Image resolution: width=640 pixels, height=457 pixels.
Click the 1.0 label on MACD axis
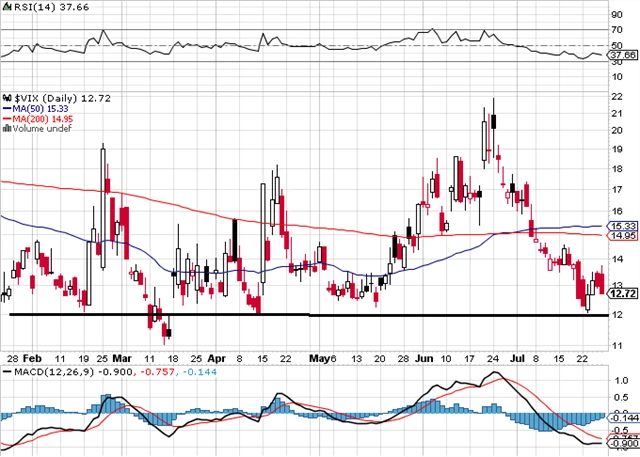coord(620,380)
